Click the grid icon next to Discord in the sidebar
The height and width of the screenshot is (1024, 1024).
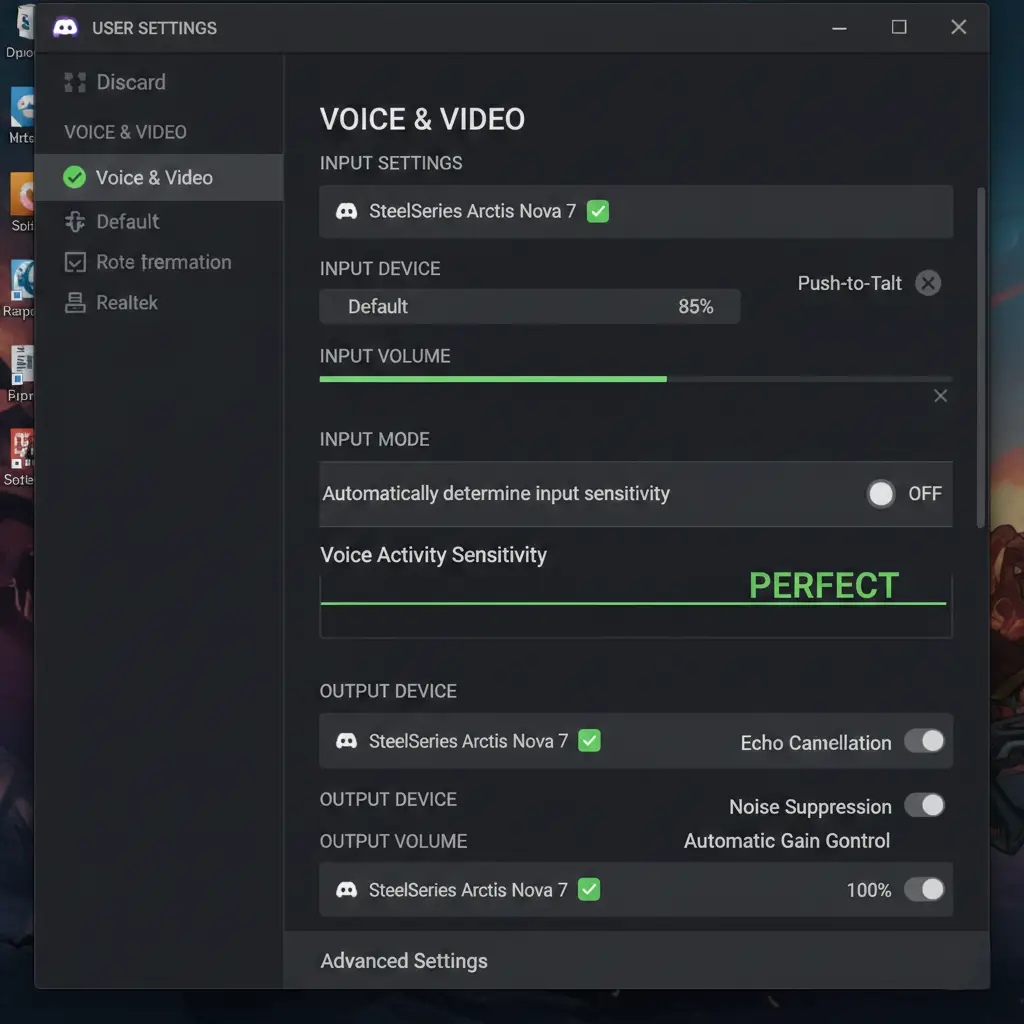click(x=75, y=82)
